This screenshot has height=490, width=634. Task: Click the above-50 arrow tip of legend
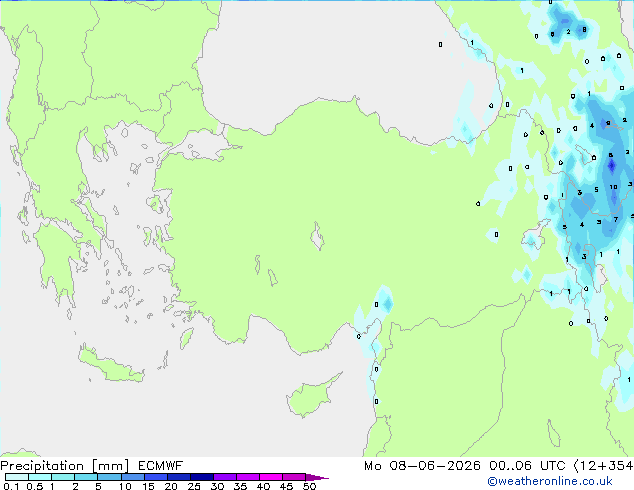pos(317,477)
